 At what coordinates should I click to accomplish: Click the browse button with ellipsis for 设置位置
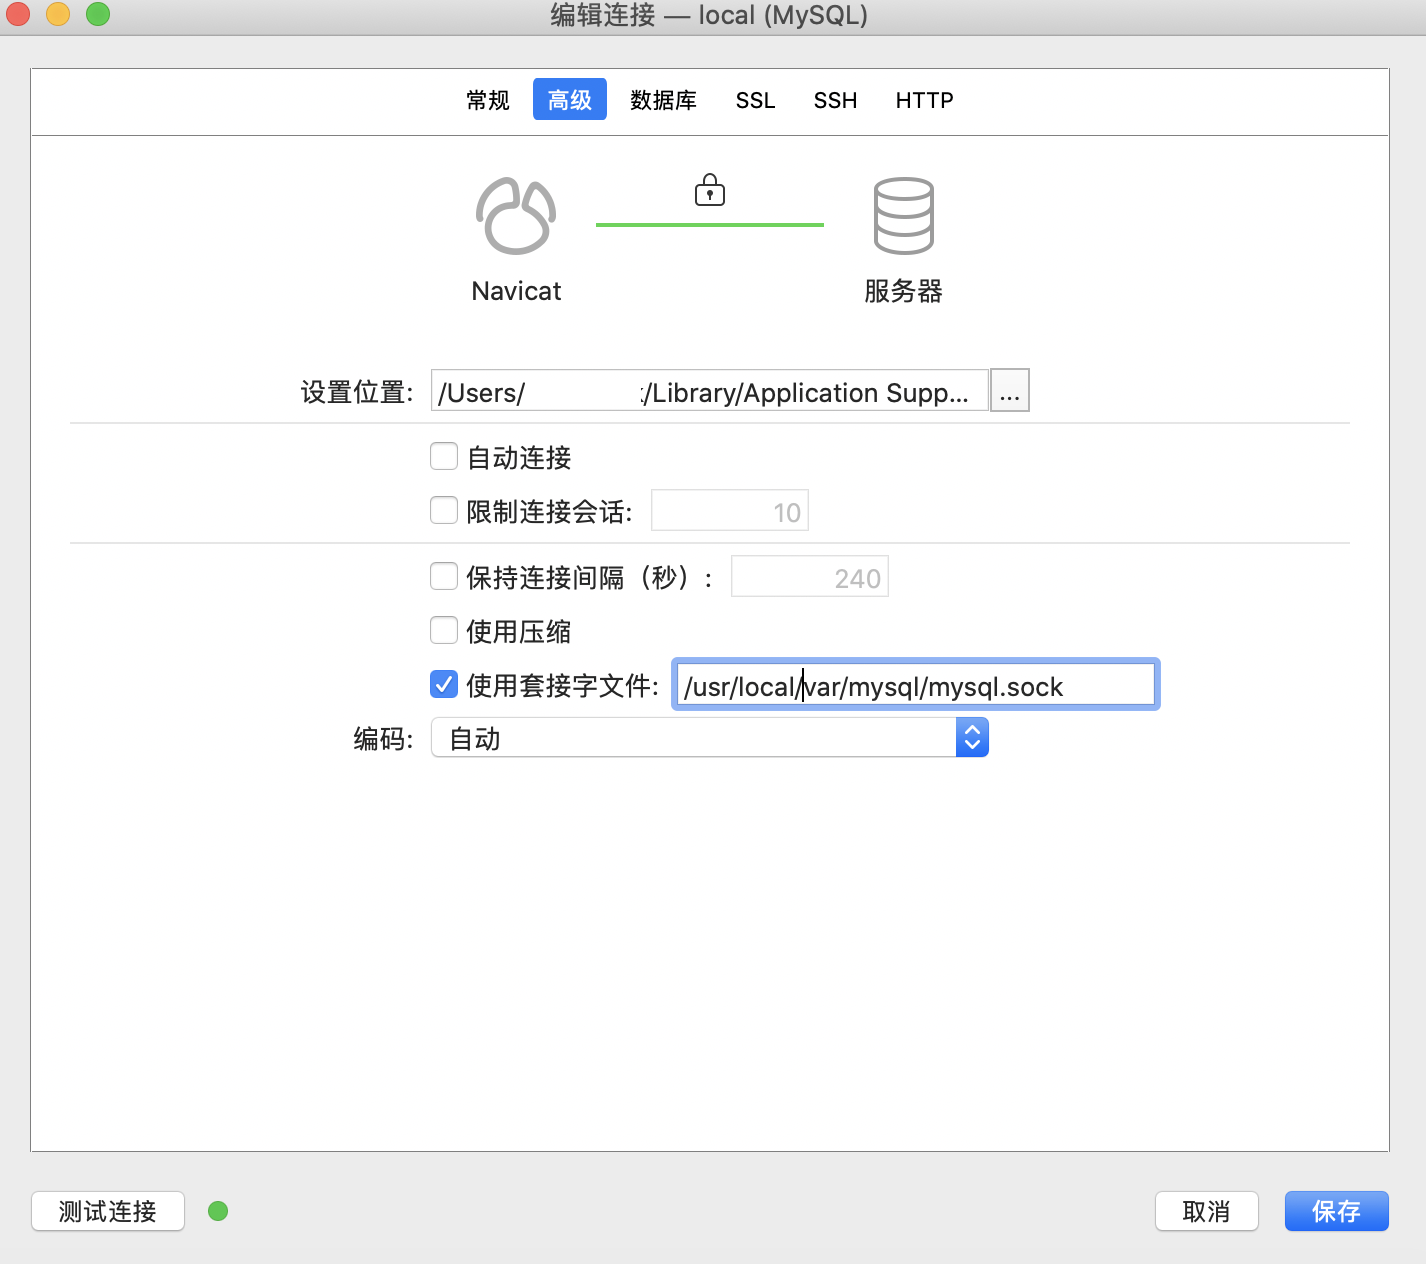point(1010,391)
